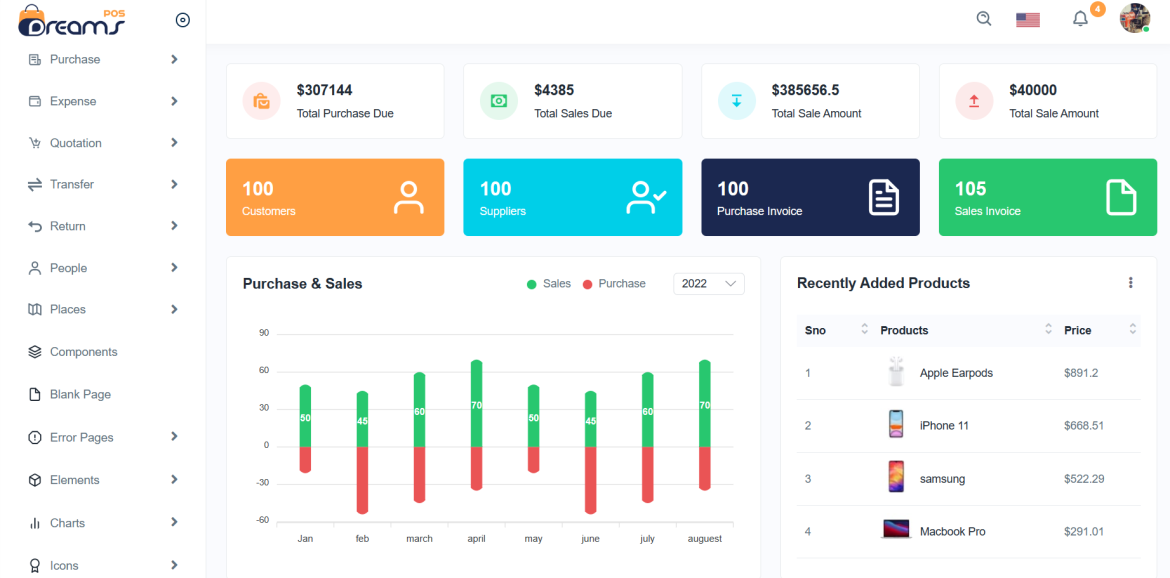Sort the Price column in Recently Added Products
This screenshot has height=578, width=1170.
point(1133,330)
